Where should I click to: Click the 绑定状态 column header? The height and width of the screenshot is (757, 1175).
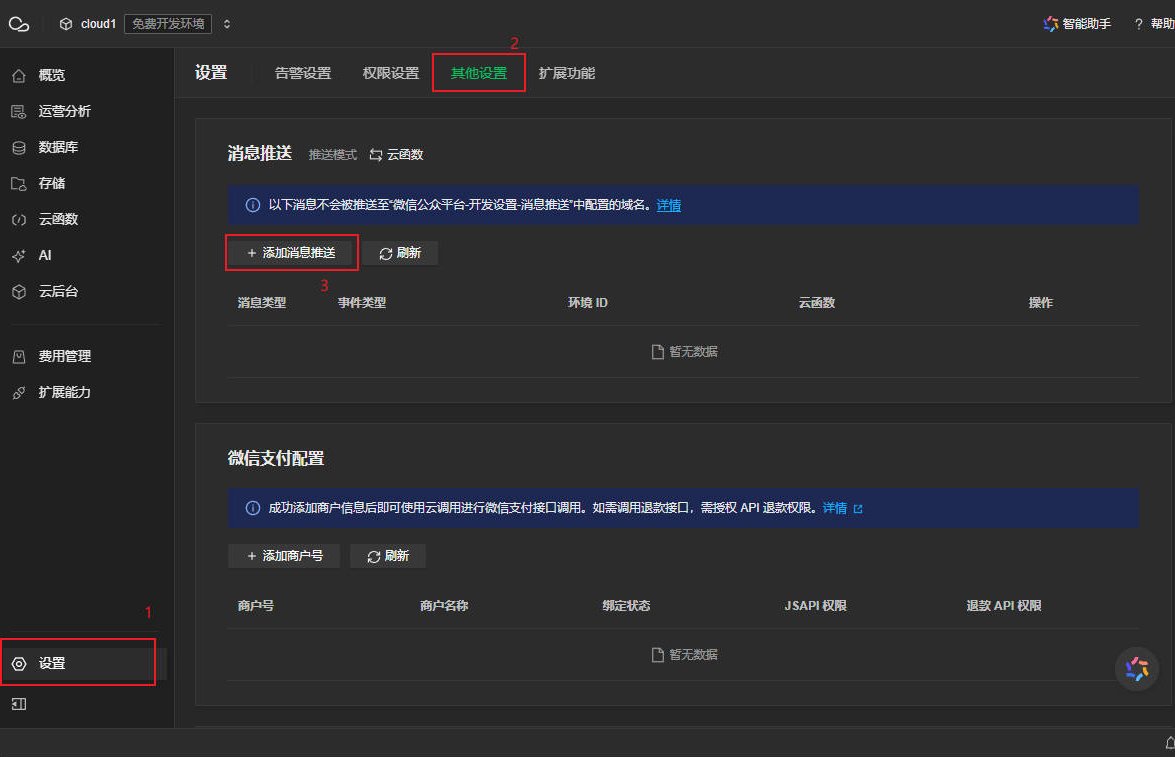(626, 606)
